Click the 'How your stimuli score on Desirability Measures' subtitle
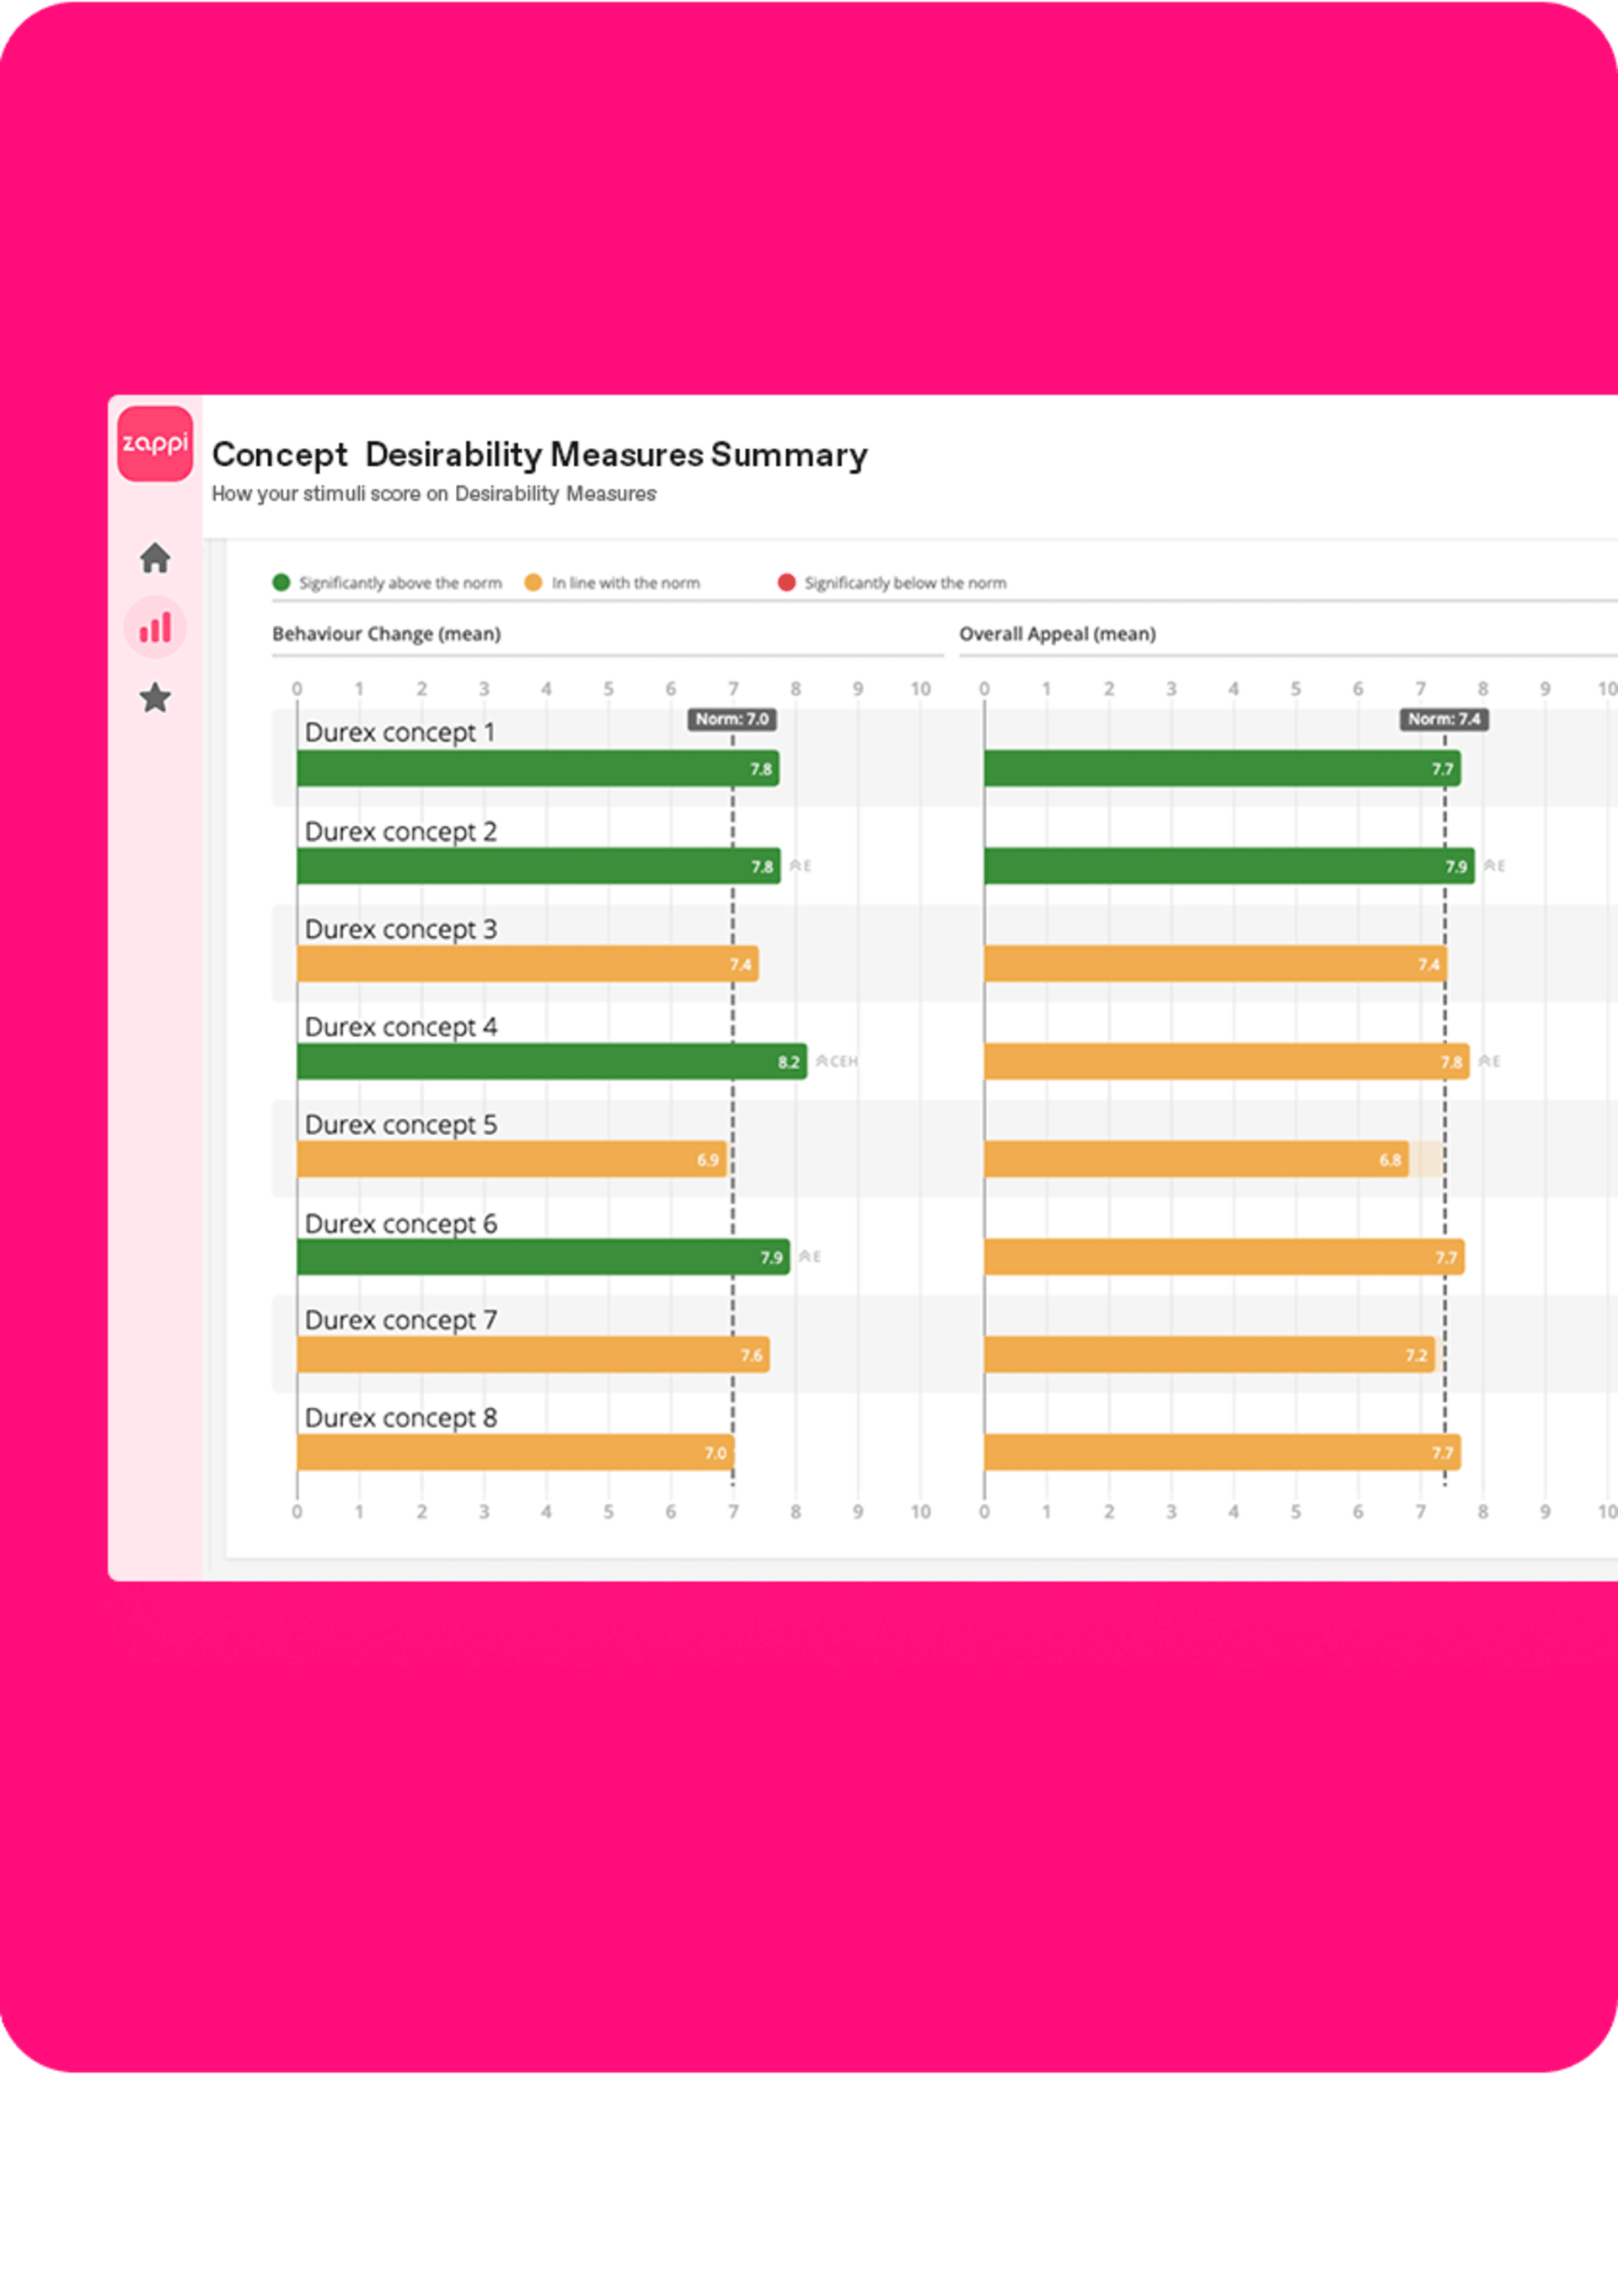Image resolution: width=1618 pixels, height=2296 pixels. (x=434, y=494)
